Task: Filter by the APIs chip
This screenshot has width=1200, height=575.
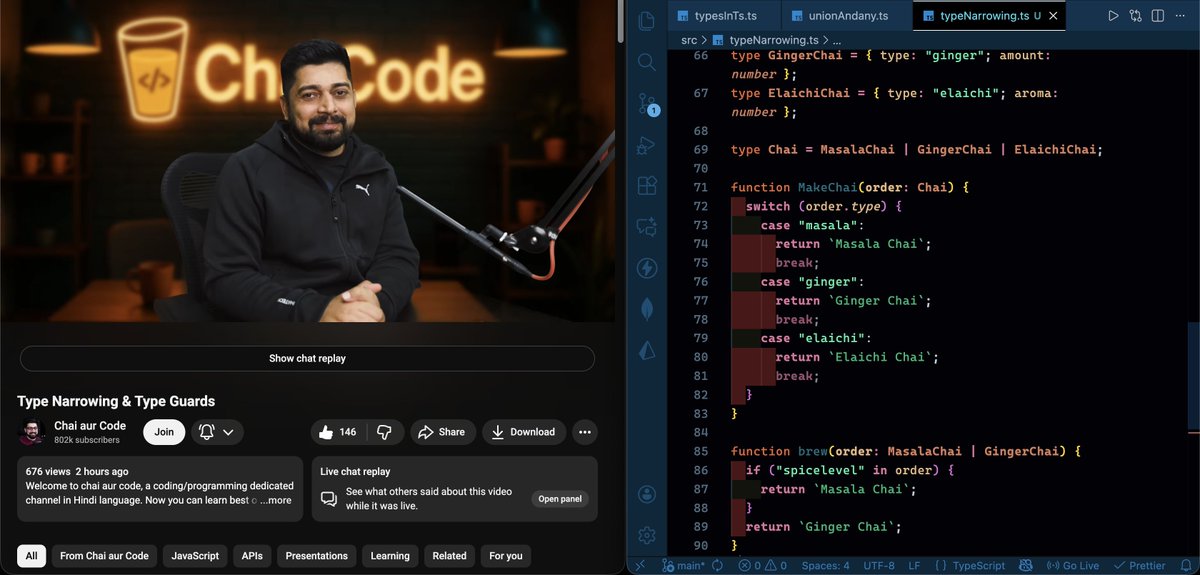Action: pos(252,556)
